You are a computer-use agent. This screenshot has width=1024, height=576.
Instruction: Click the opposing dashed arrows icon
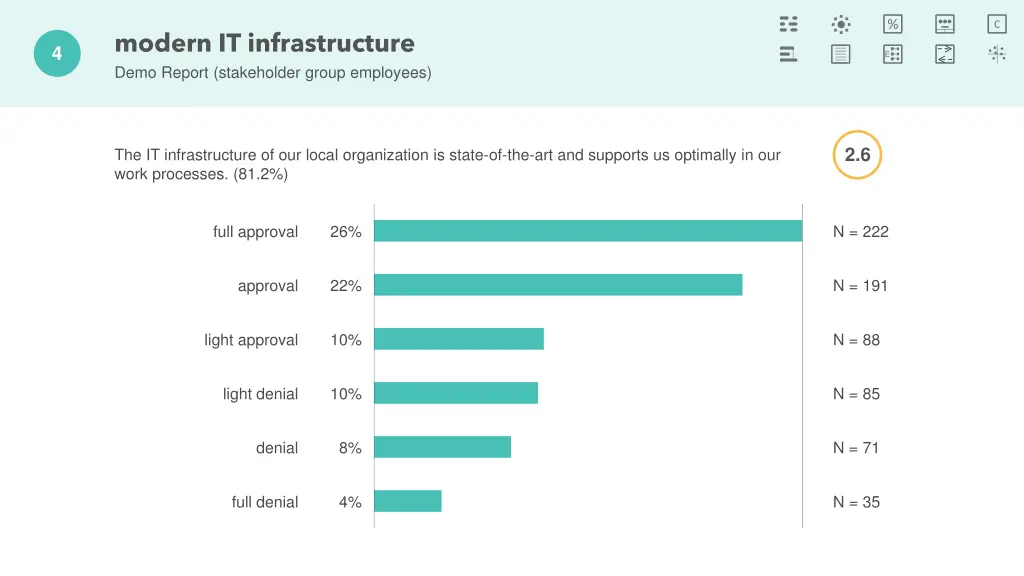945,54
